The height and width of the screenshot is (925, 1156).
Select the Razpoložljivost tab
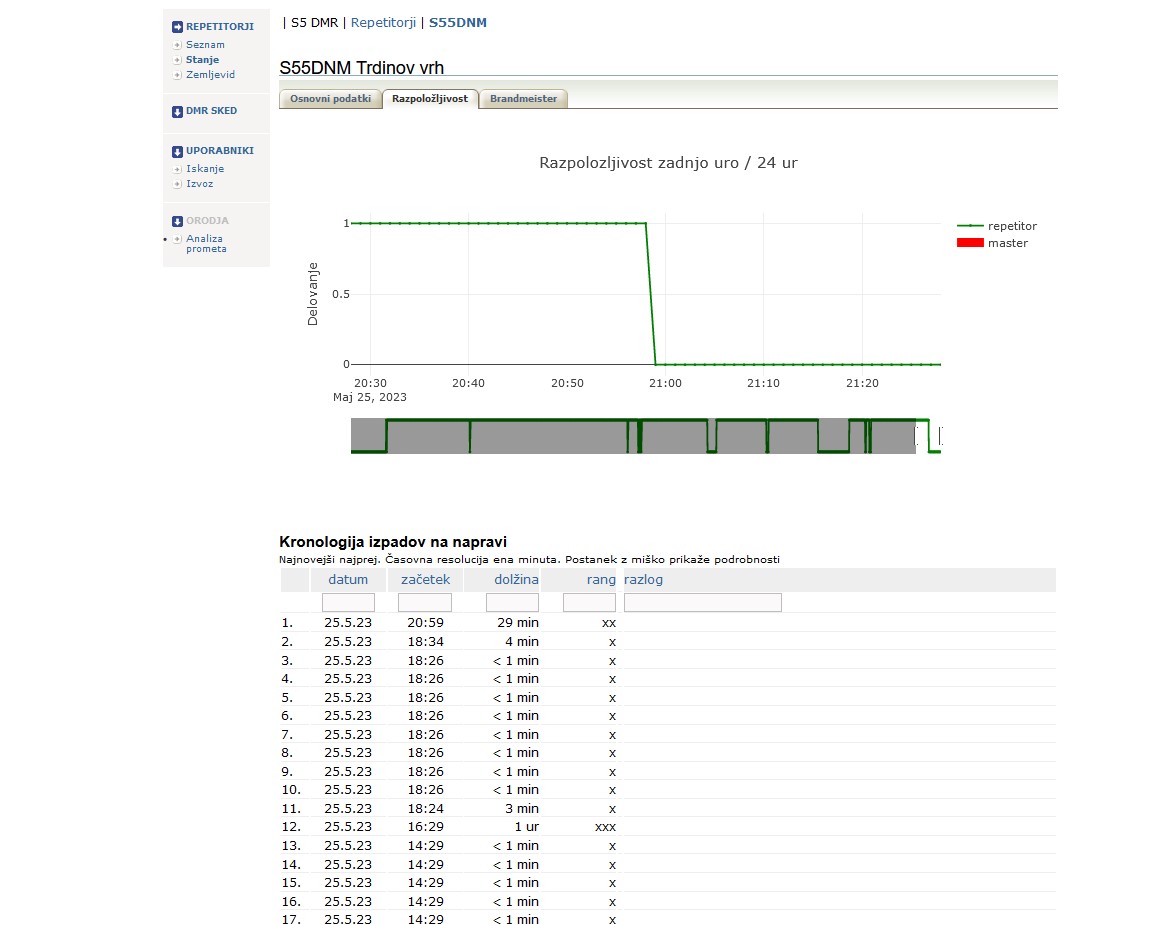coord(430,99)
